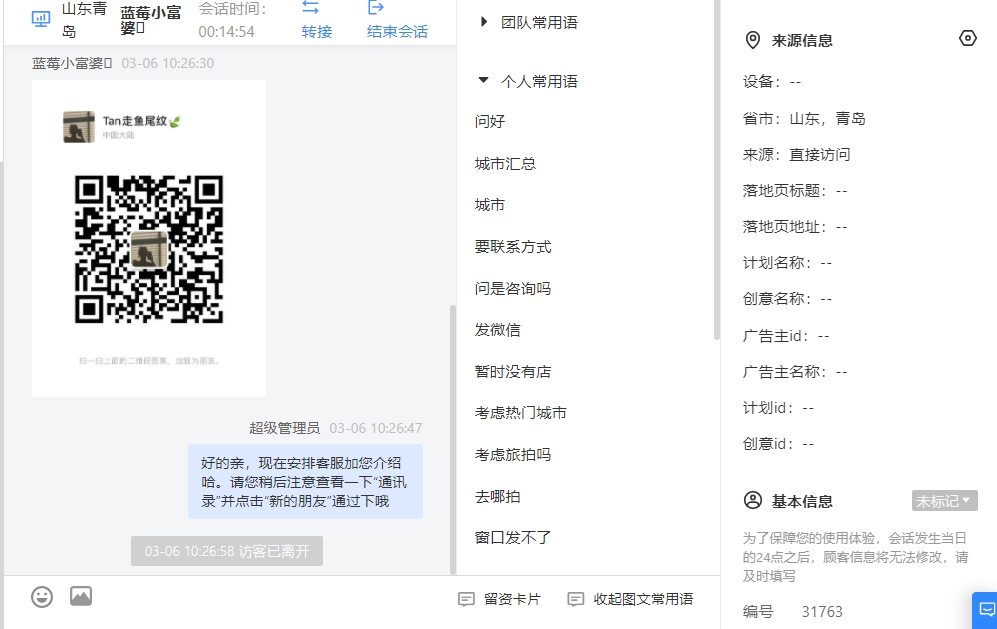This screenshot has width=997, height=629.
Task: Select the quick phrase 暂时没有店
Action: point(513,371)
